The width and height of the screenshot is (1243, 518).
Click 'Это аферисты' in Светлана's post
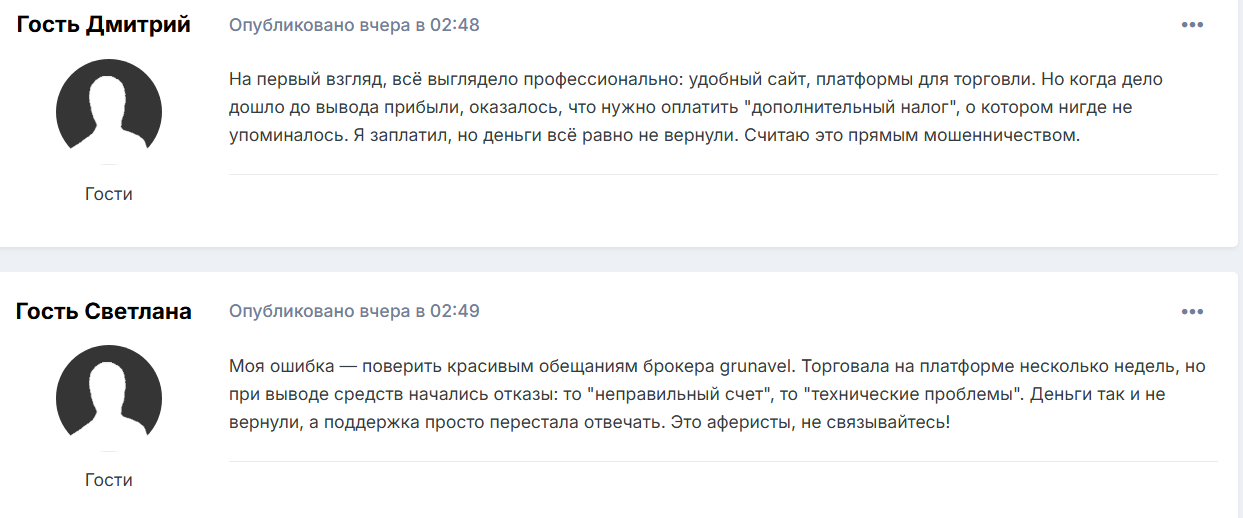[x=718, y=423]
